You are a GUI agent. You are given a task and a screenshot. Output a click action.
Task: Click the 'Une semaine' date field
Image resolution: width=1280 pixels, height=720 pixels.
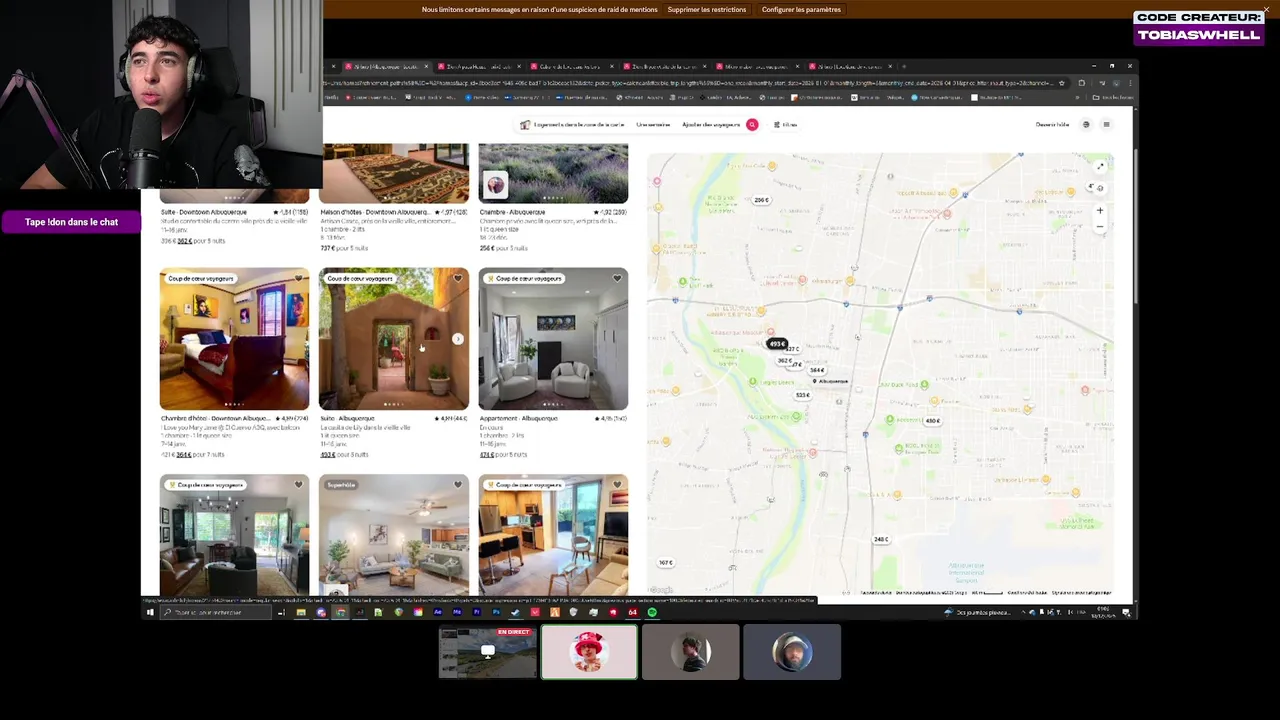coord(653,125)
